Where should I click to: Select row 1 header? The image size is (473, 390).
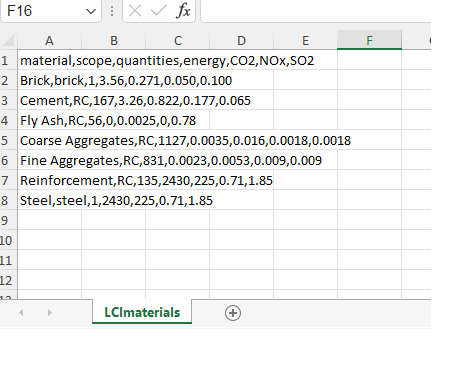coord(8,60)
